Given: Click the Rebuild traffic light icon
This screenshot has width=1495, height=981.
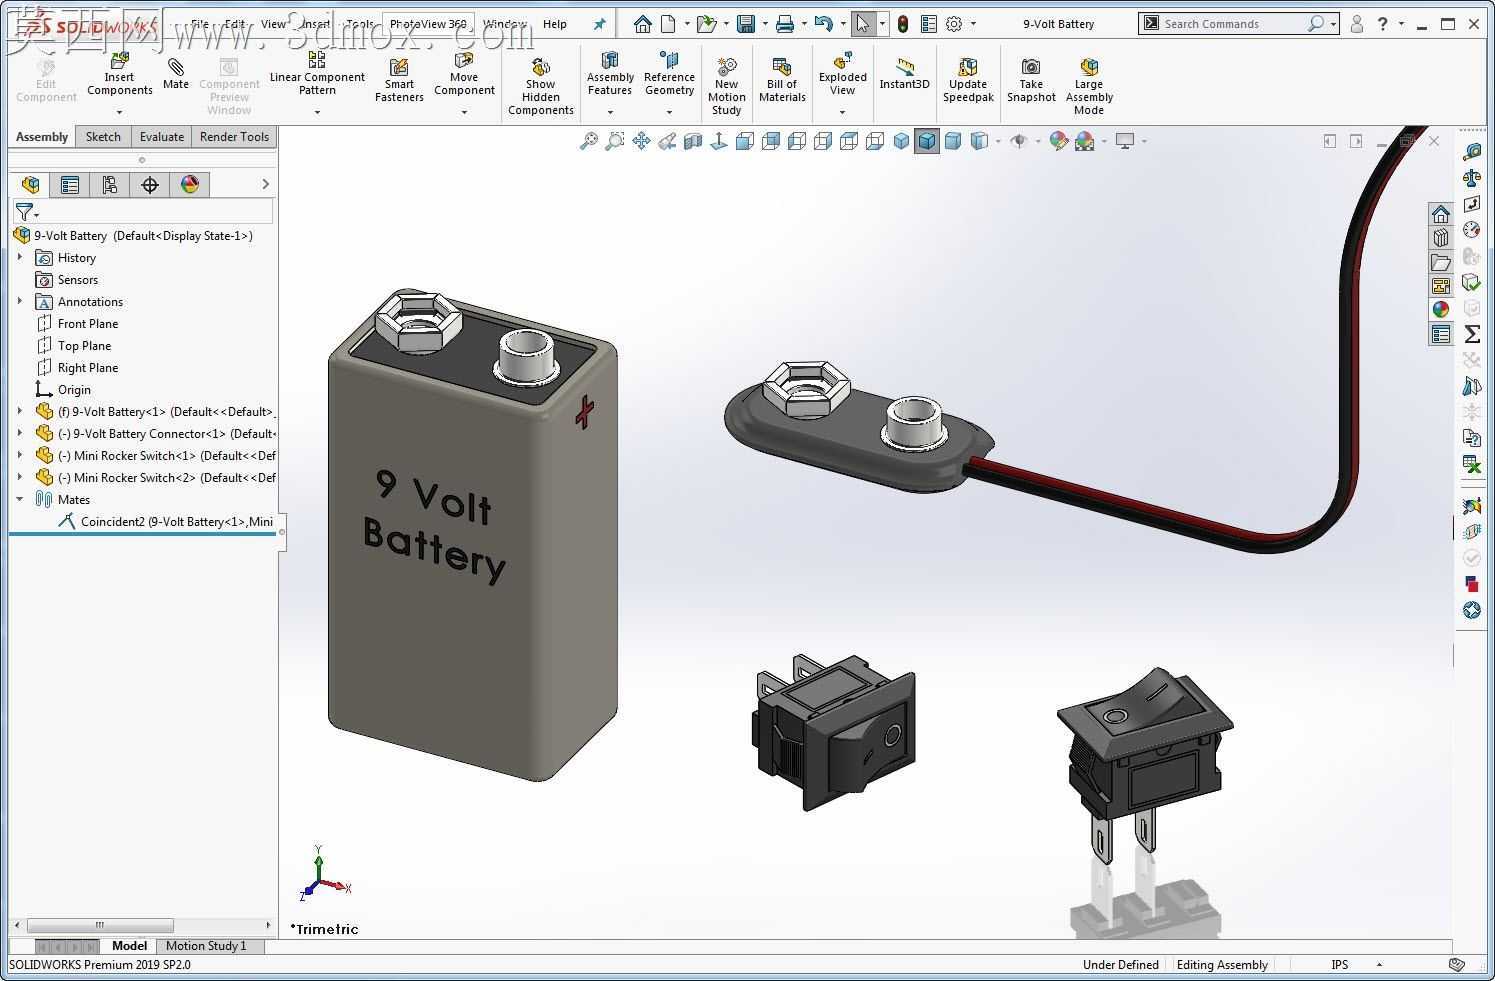Looking at the screenshot, I should tap(903, 24).
